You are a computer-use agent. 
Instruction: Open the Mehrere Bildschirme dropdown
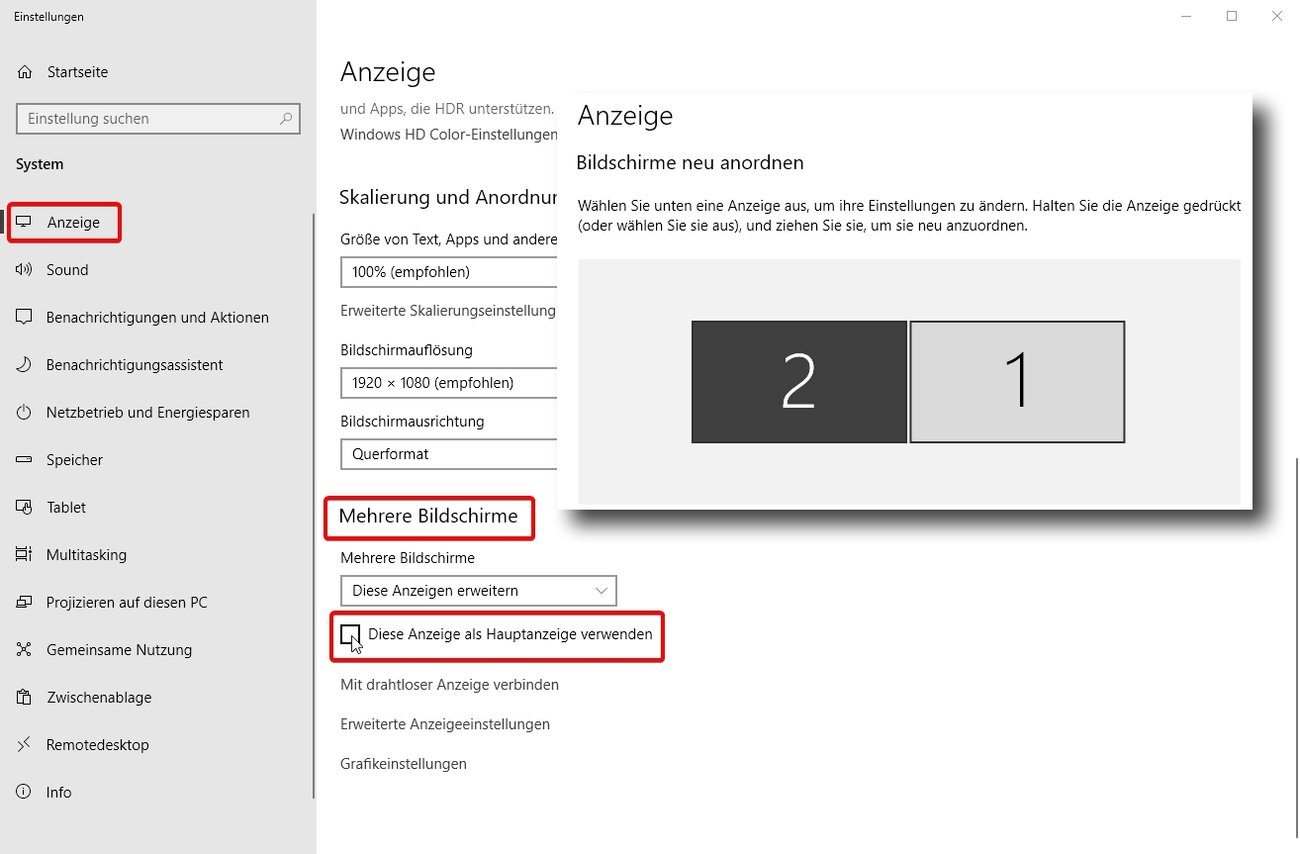pos(478,590)
